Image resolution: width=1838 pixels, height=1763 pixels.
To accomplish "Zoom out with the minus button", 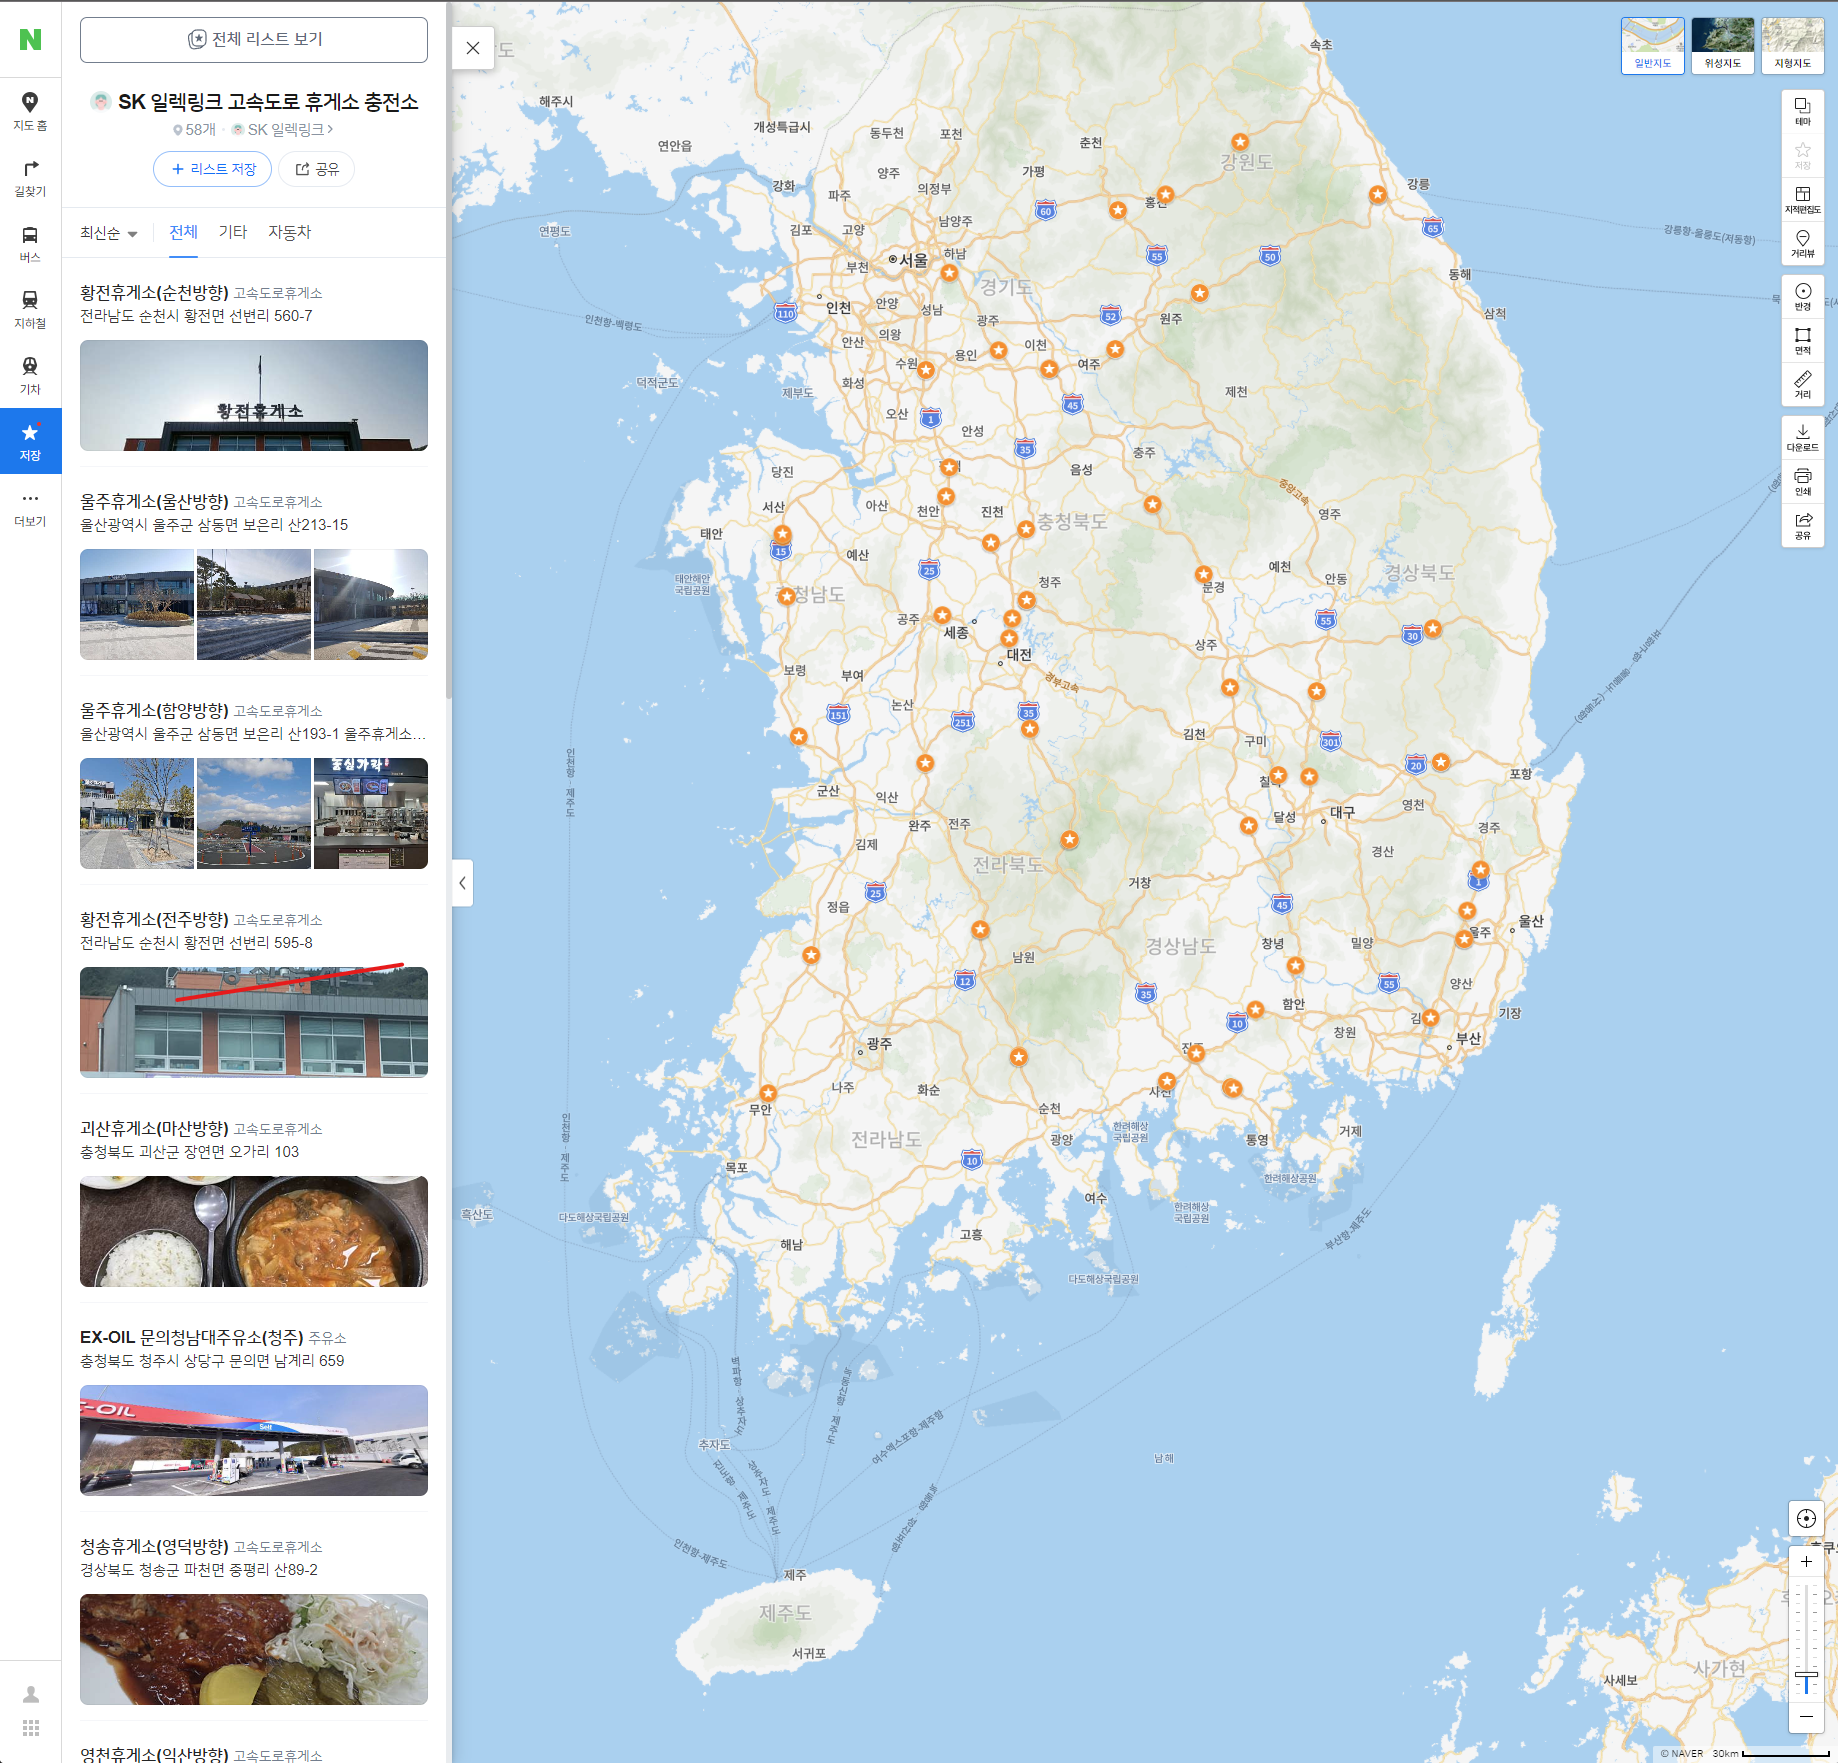I will pos(1806,1716).
